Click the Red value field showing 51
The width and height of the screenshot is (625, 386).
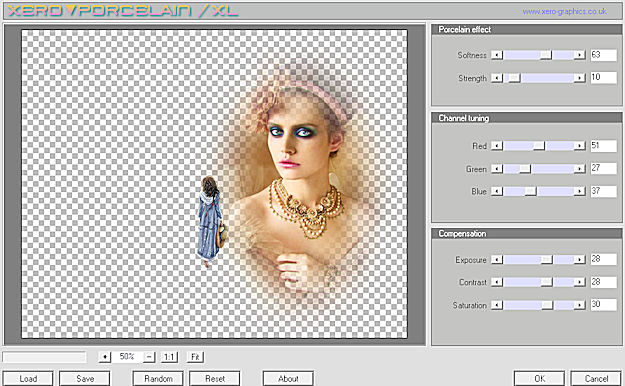pos(603,146)
